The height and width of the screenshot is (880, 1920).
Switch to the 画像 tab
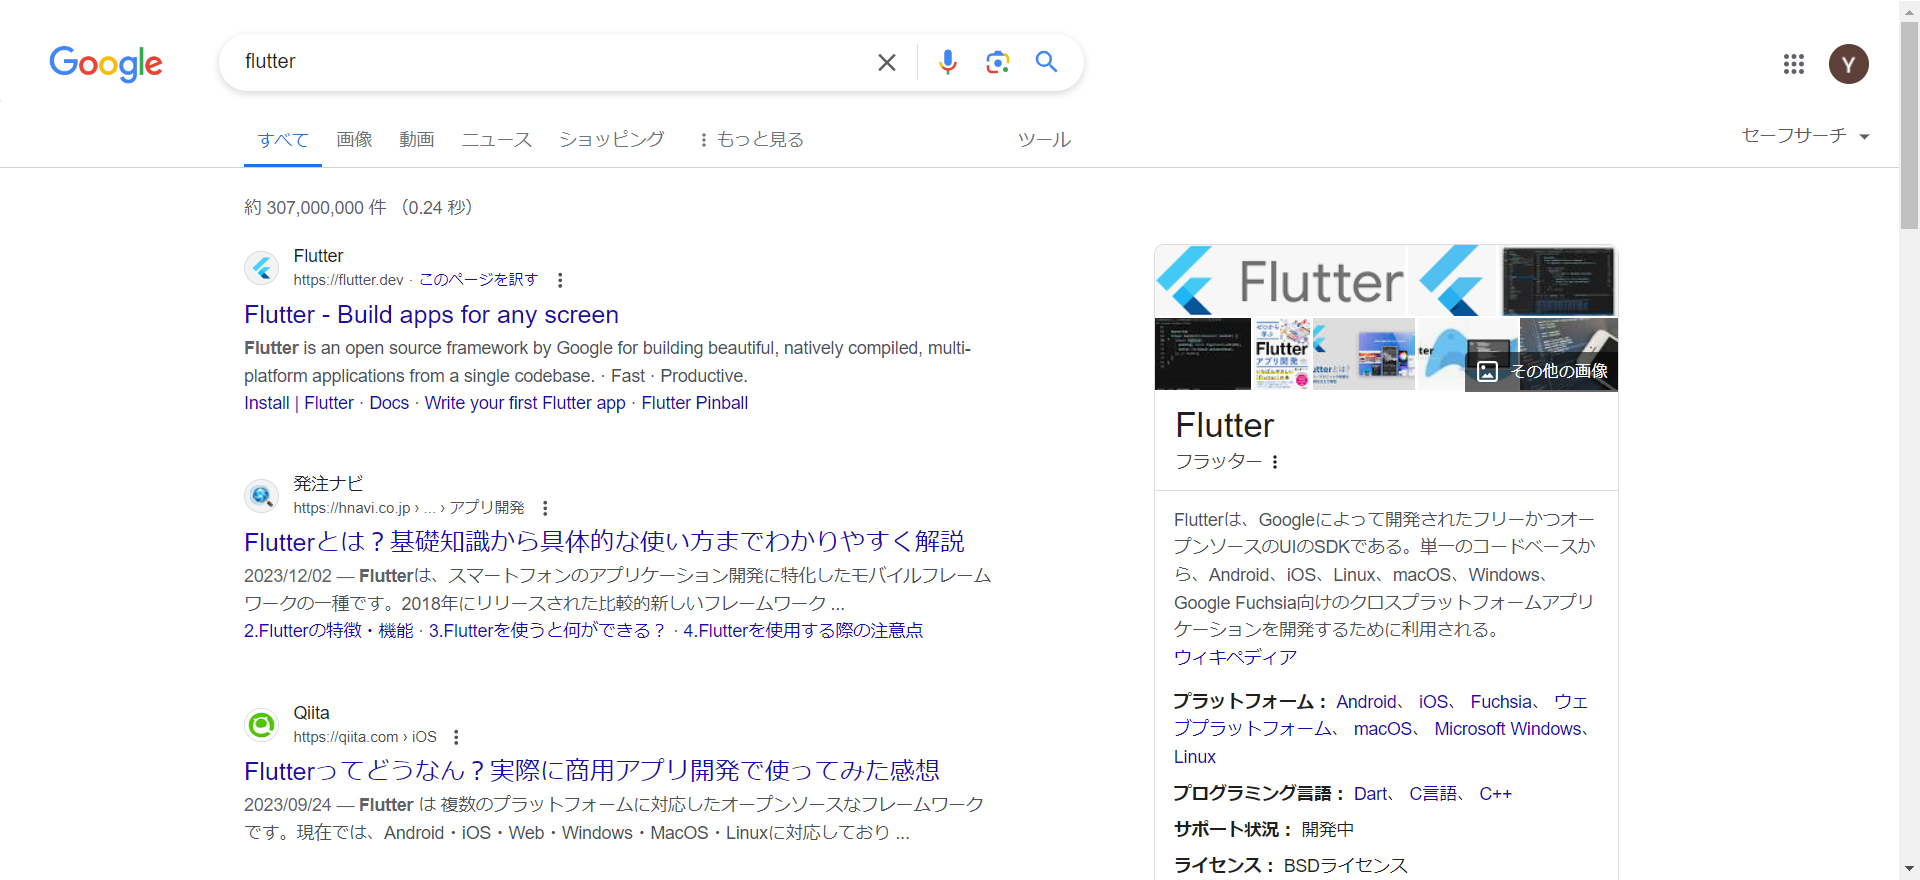tap(354, 140)
